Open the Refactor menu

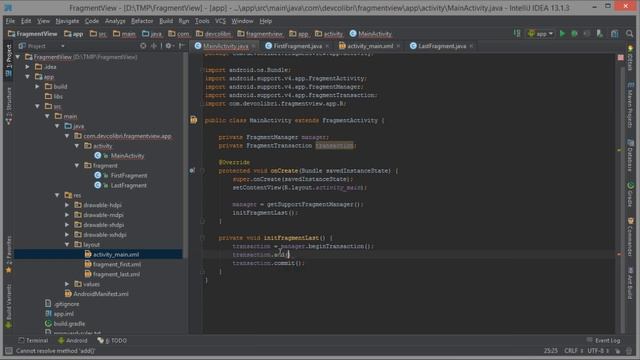click(142, 21)
